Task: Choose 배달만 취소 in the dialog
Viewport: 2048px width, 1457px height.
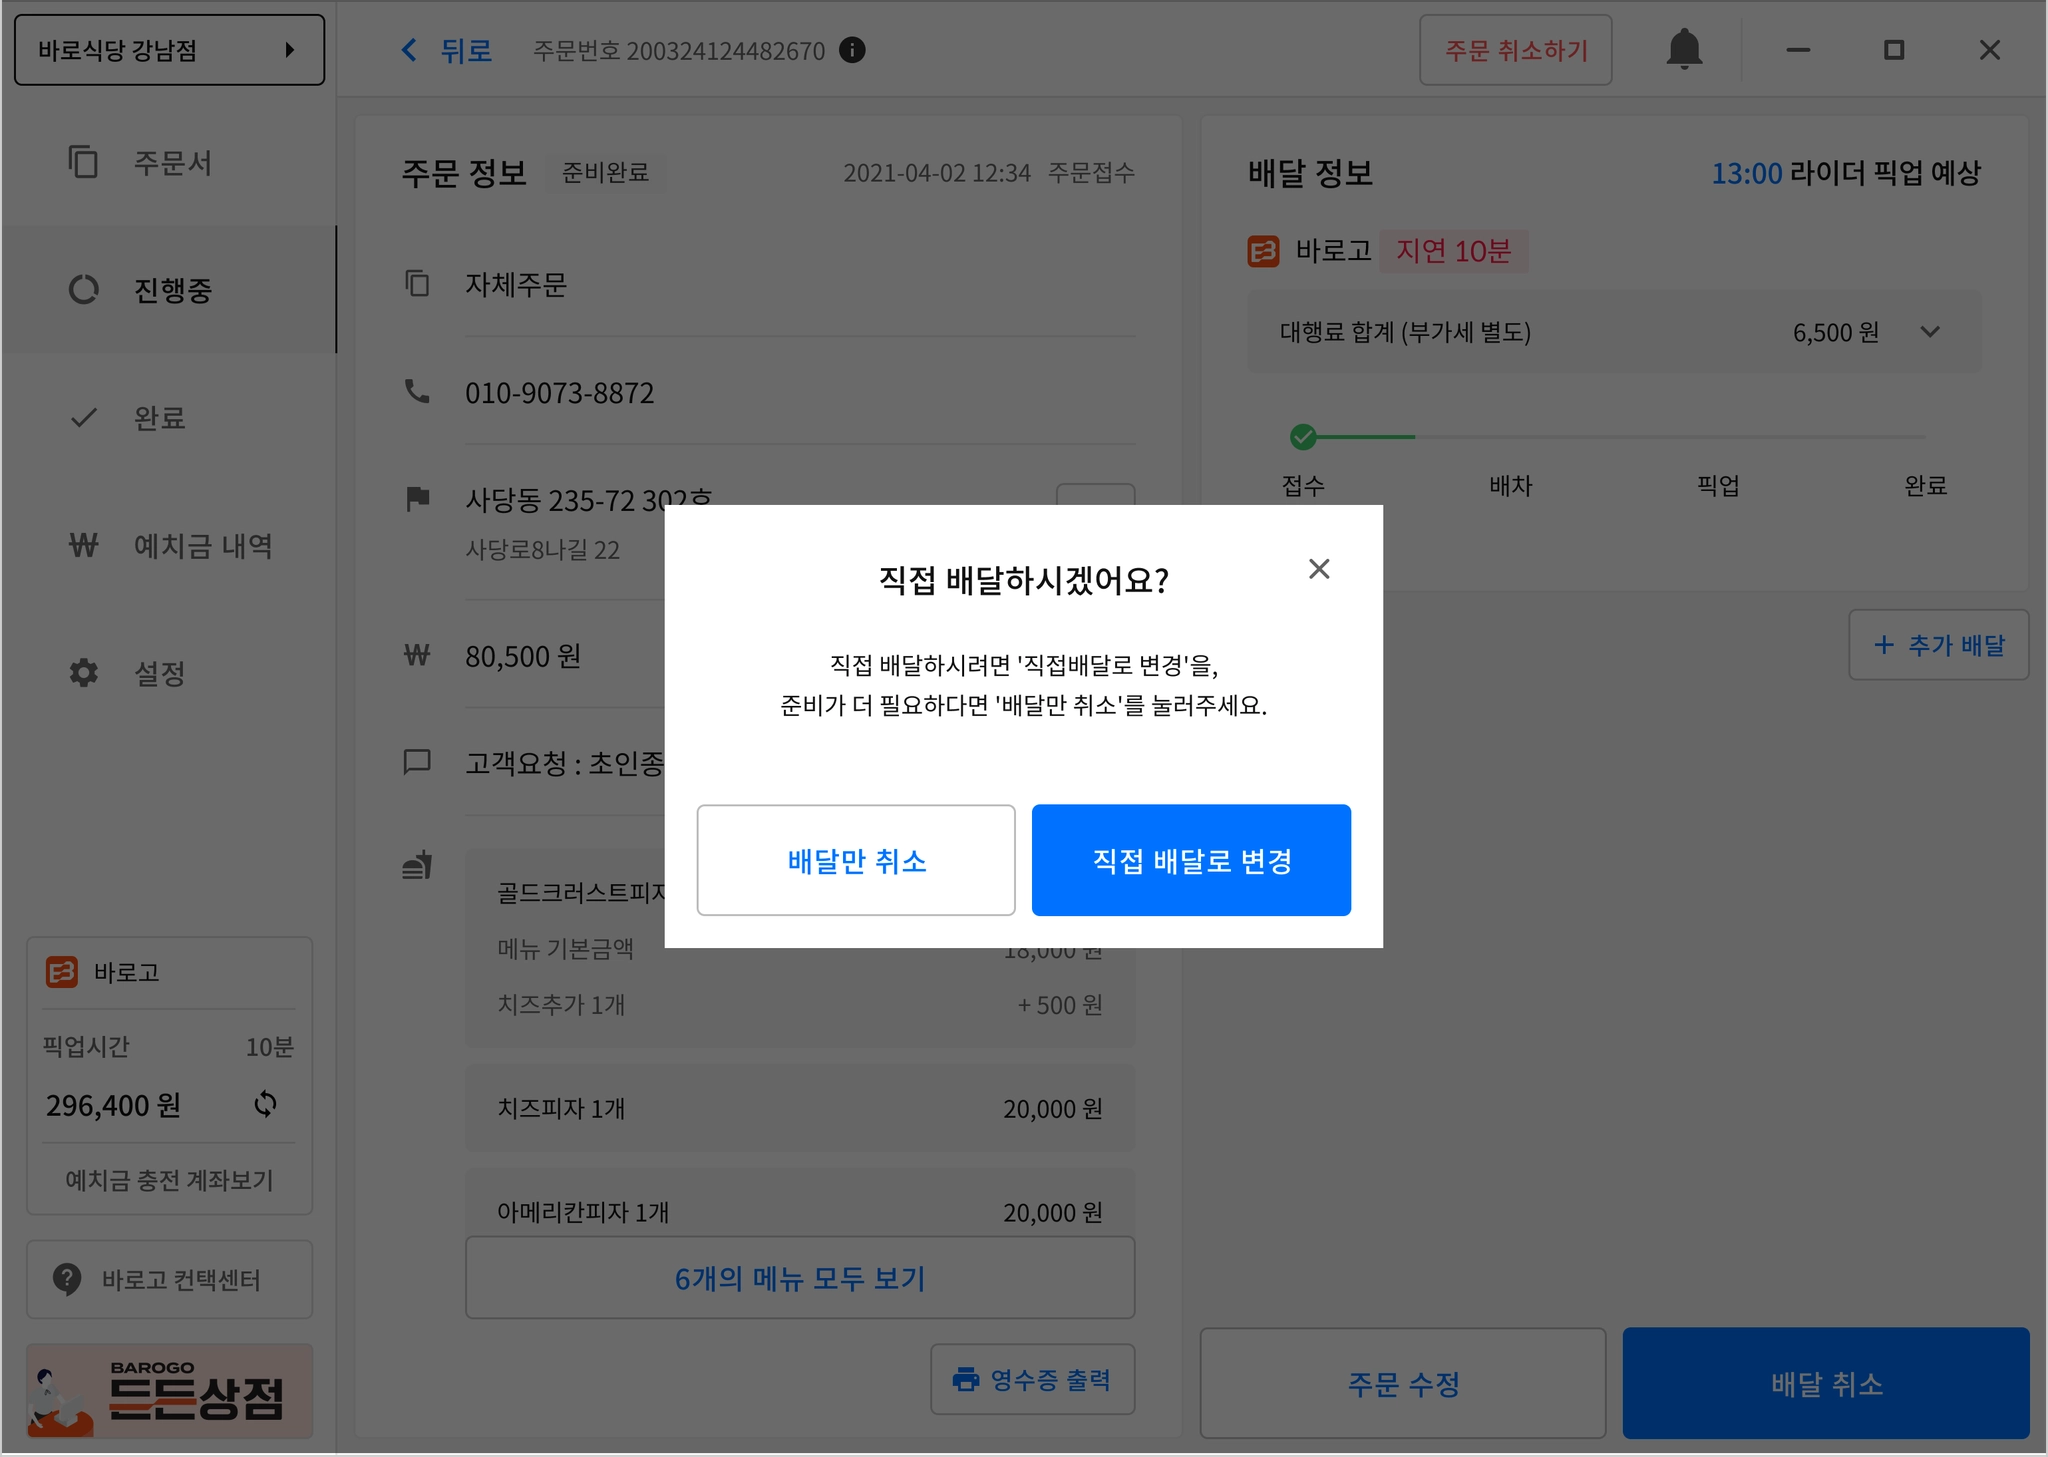Action: coord(856,860)
